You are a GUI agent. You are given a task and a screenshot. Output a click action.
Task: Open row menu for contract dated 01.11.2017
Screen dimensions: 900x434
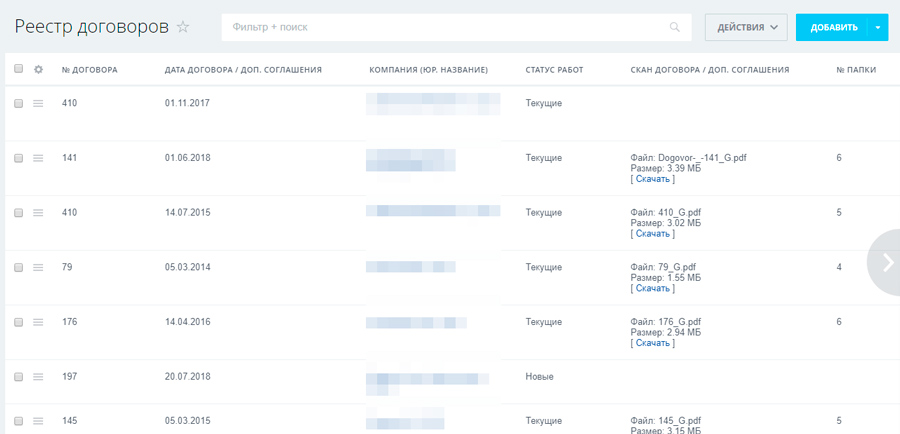coord(38,104)
